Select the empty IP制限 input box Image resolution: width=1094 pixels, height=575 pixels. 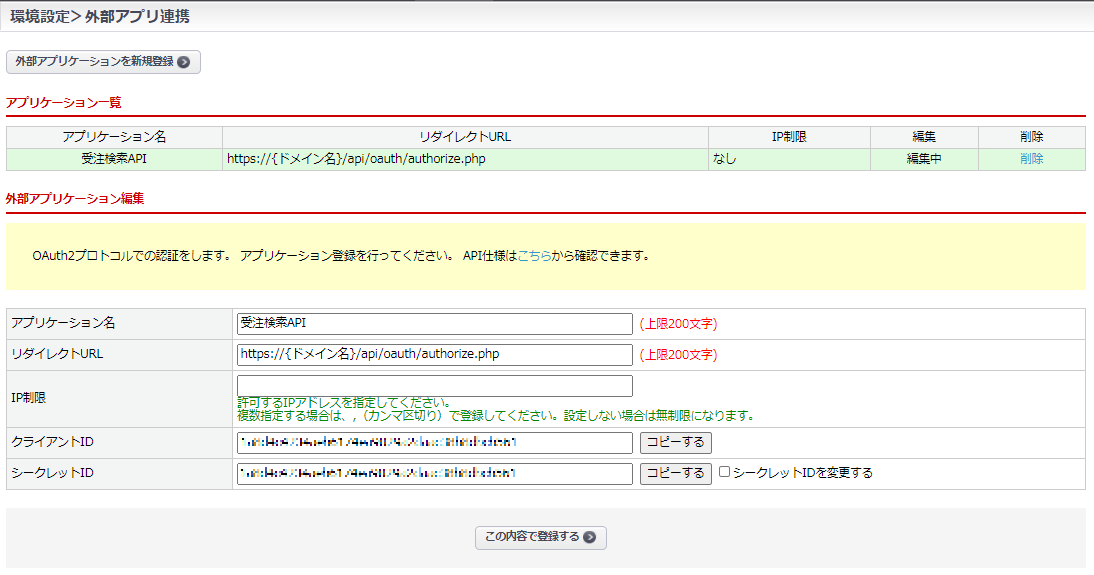(434, 386)
